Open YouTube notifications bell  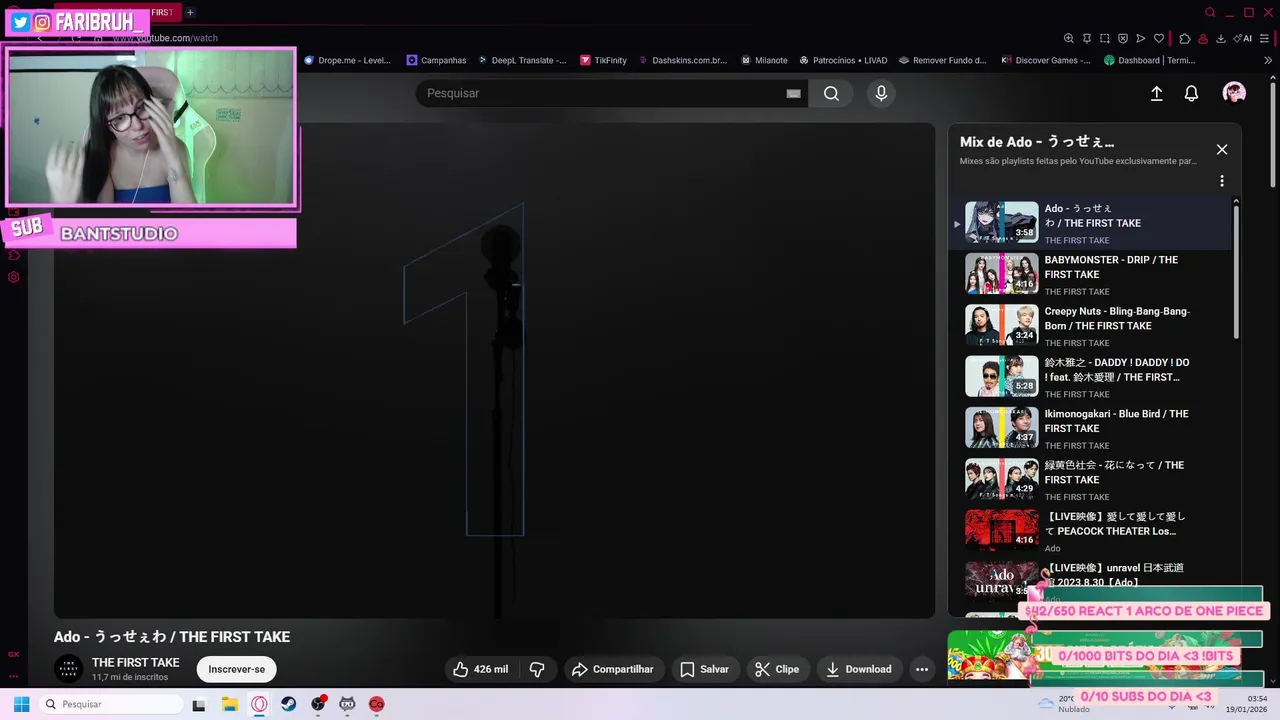click(x=1191, y=93)
